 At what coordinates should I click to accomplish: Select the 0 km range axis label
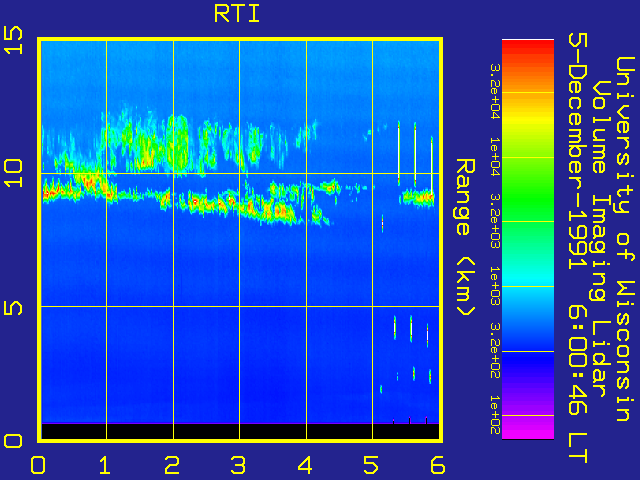point(13,441)
